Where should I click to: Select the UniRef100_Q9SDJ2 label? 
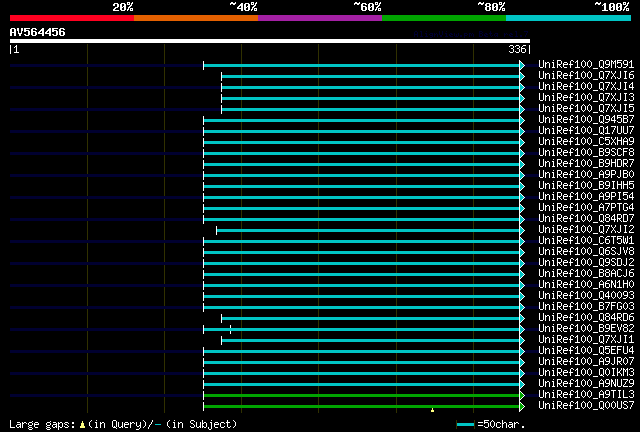point(586,263)
